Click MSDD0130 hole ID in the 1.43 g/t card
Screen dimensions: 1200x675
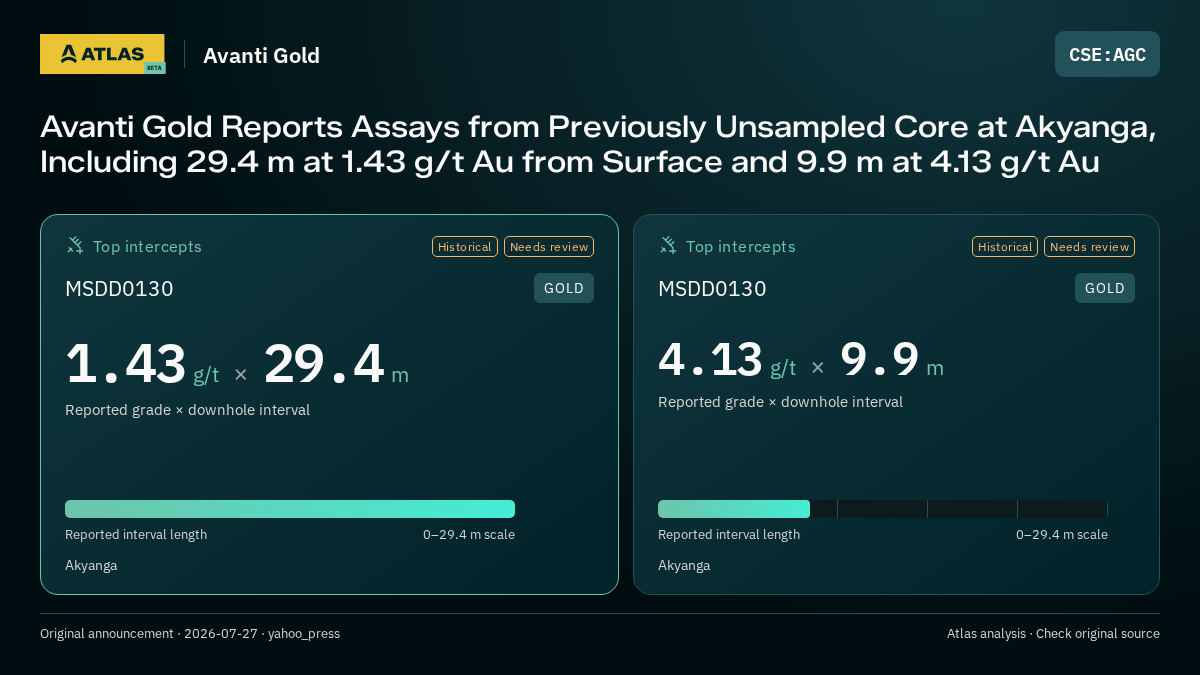[x=119, y=289]
